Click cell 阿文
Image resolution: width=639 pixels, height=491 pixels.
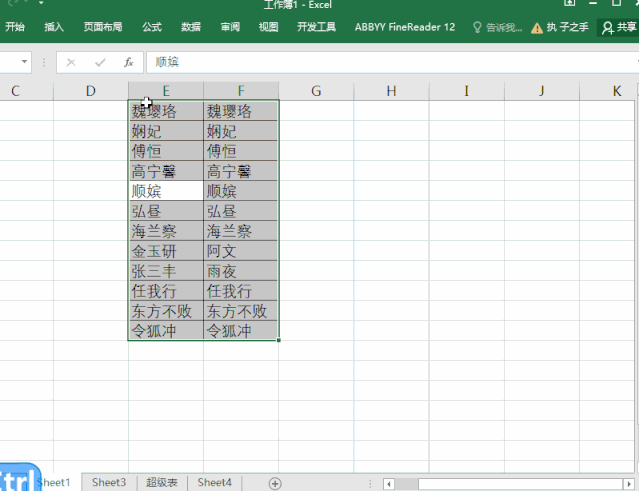pyautogui.click(x=241, y=251)
